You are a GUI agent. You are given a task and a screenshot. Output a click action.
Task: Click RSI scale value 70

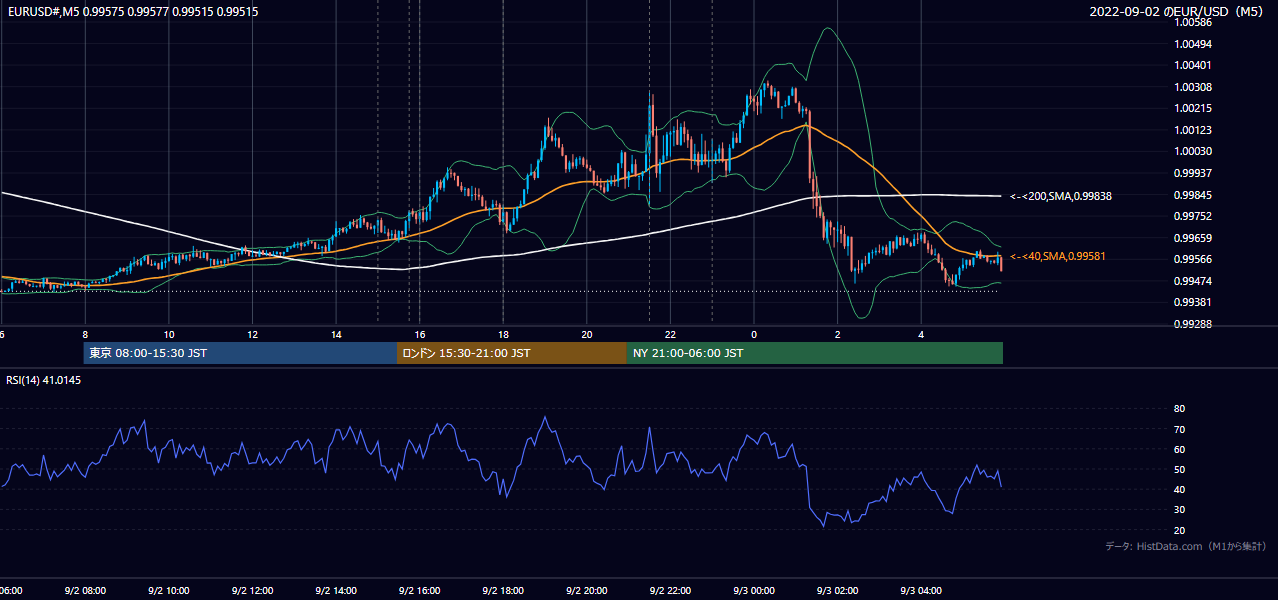click(1180, 429)
